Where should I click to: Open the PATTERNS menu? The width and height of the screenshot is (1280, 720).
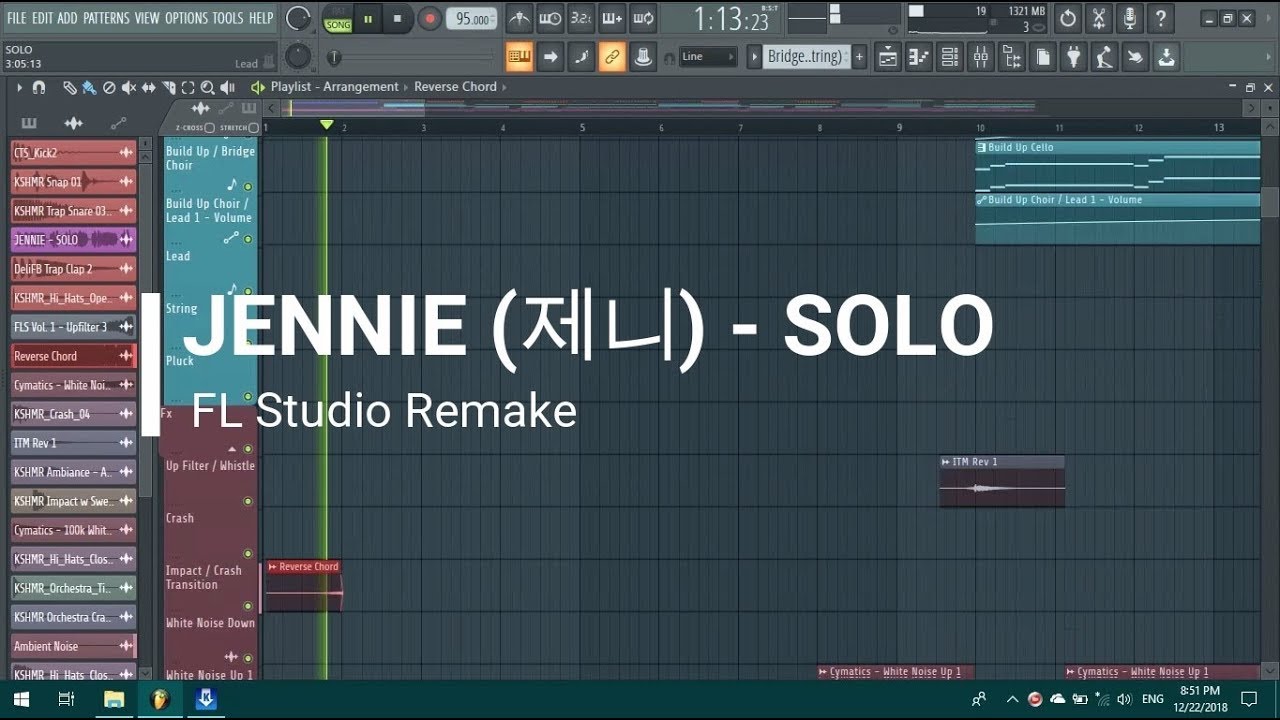pos(106,18)
